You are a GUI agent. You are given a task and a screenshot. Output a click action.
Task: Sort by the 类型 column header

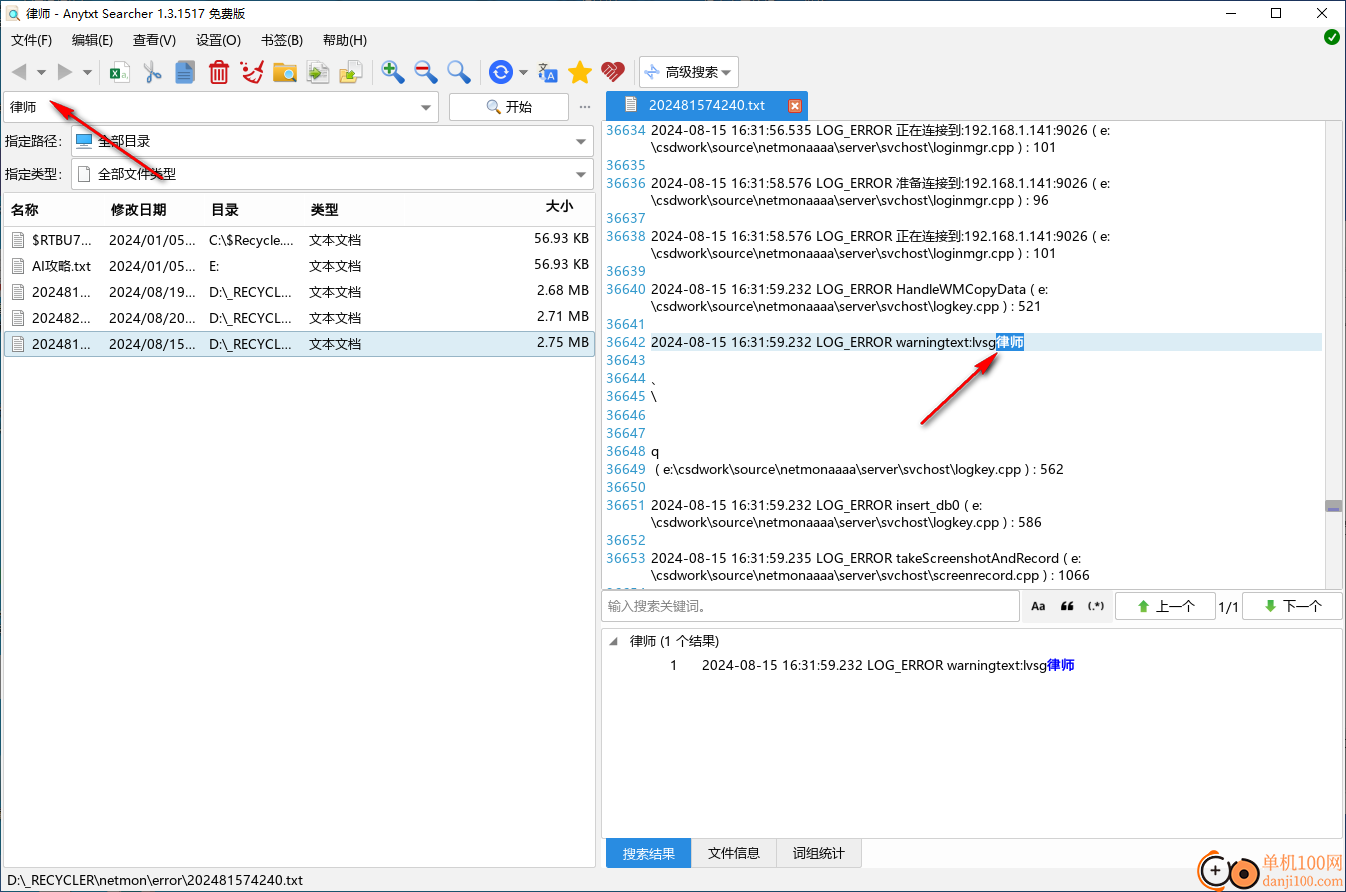coord(354,209)
